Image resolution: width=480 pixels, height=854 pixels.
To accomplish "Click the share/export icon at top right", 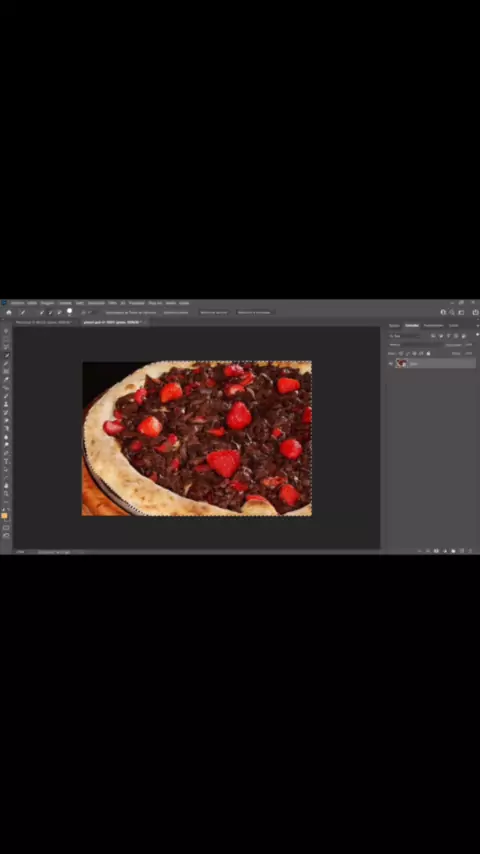I will tap(476, 312).
